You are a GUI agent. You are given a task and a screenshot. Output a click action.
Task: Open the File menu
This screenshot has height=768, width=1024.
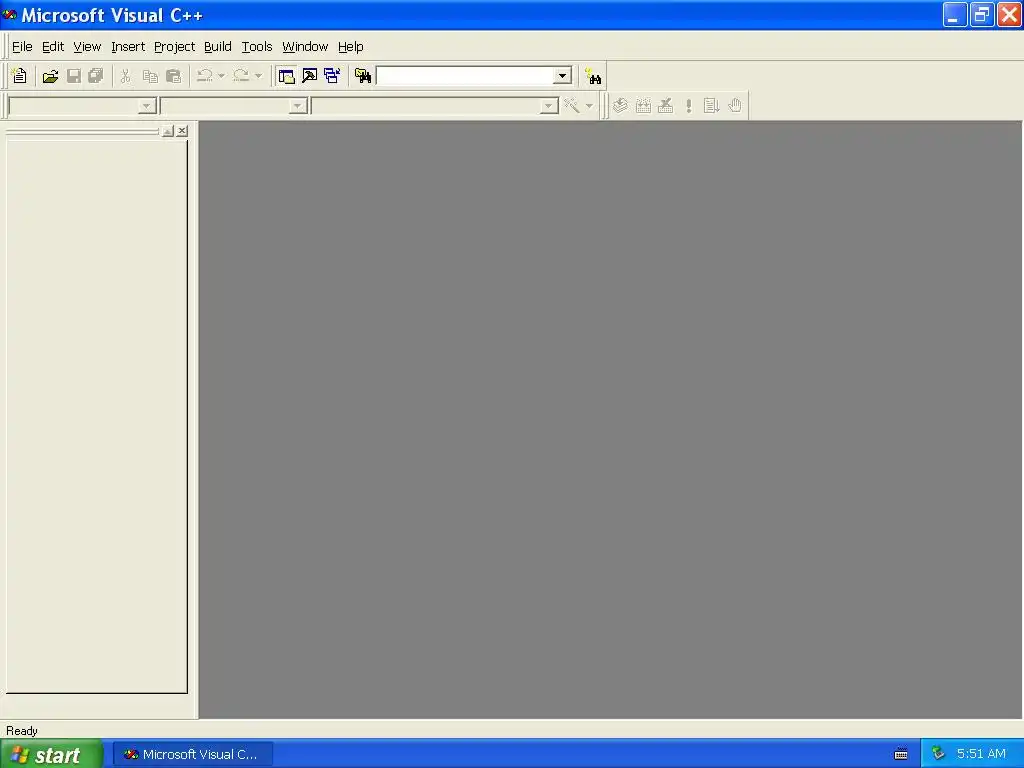(x=22, y=46)
